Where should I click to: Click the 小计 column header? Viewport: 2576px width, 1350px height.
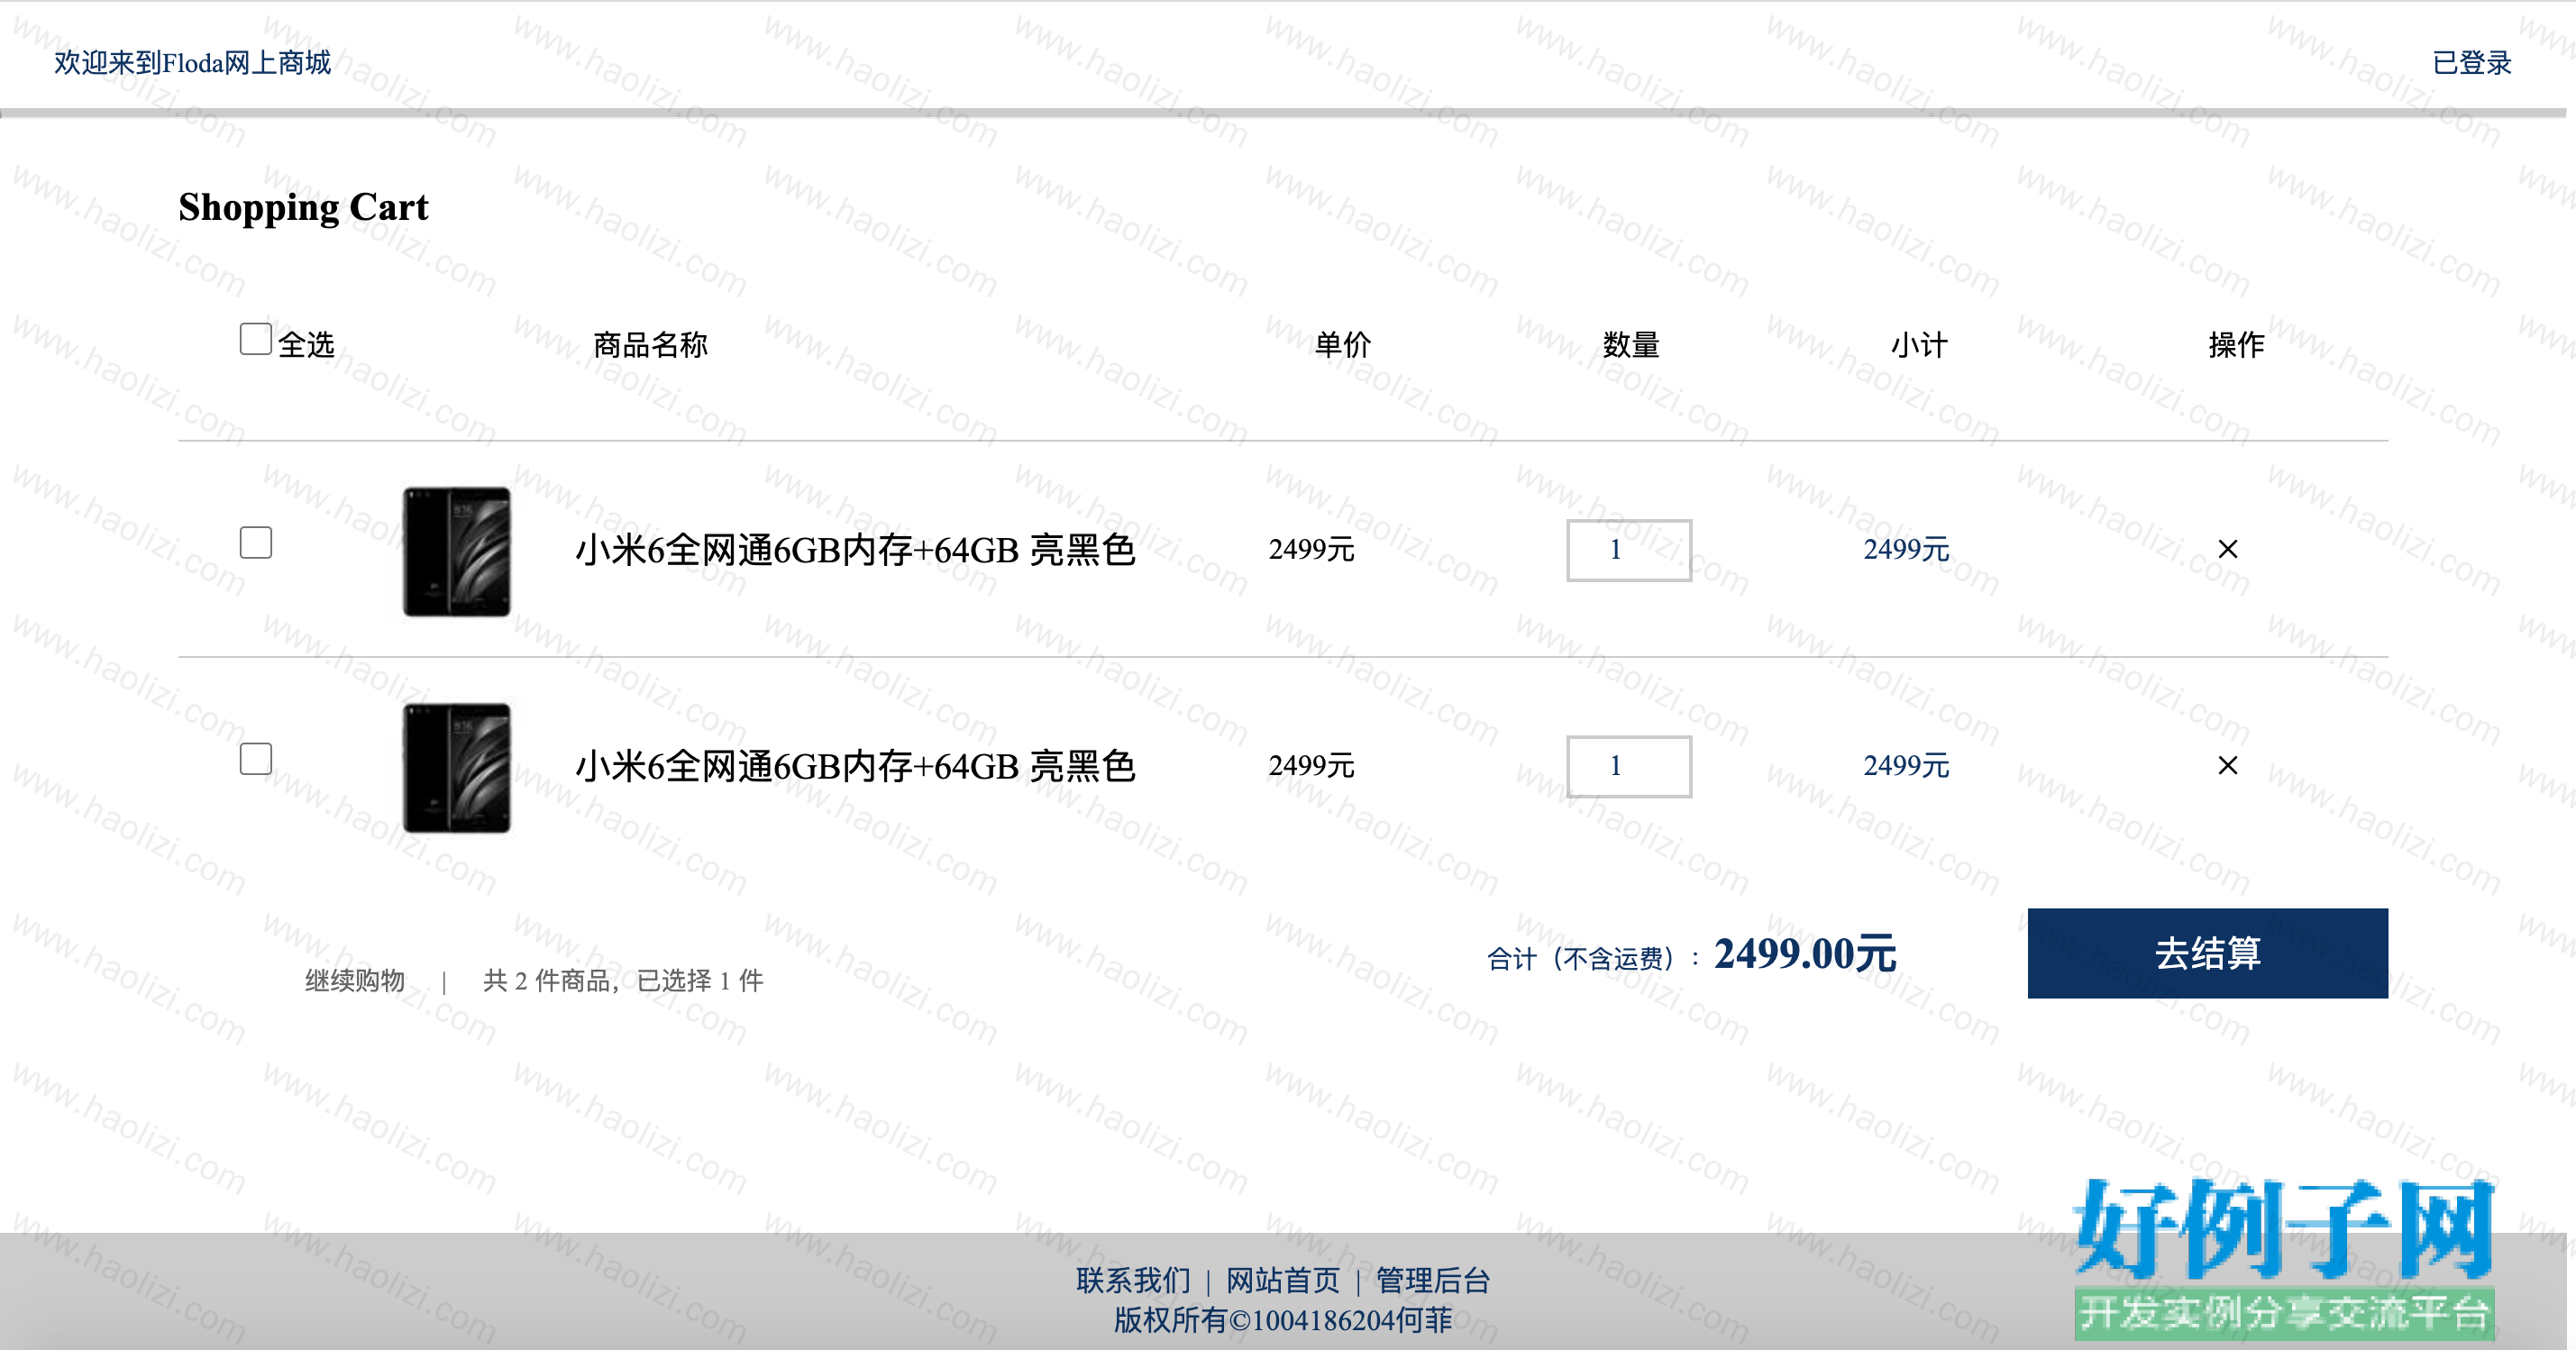coord(1919,345)
